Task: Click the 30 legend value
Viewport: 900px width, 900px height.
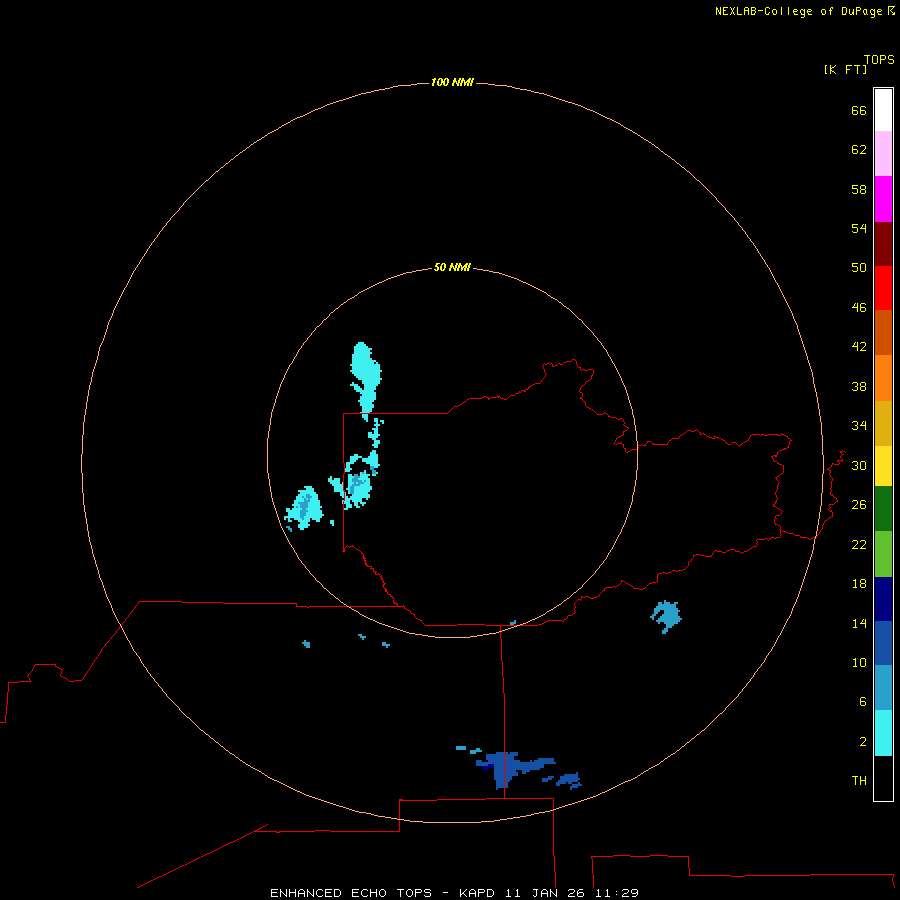Action: [859, 465]
